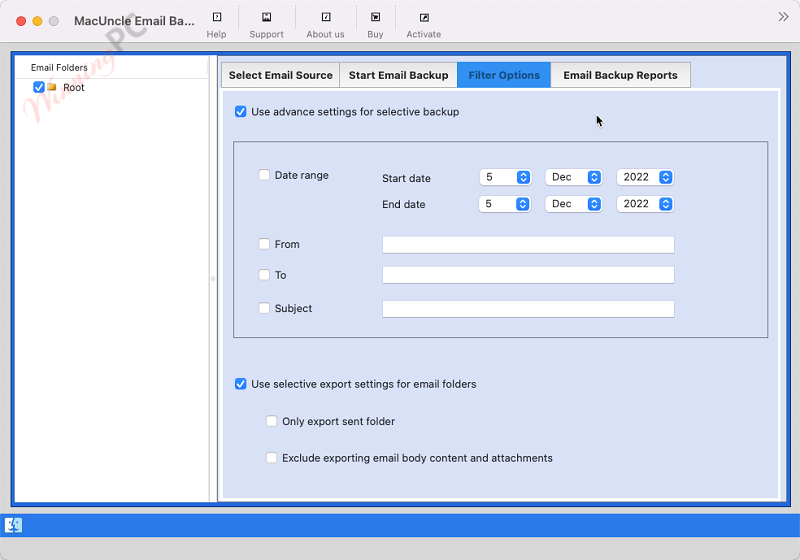Click the From text field
This screenshot has width=800, height=560.
[x=529, y=244]
